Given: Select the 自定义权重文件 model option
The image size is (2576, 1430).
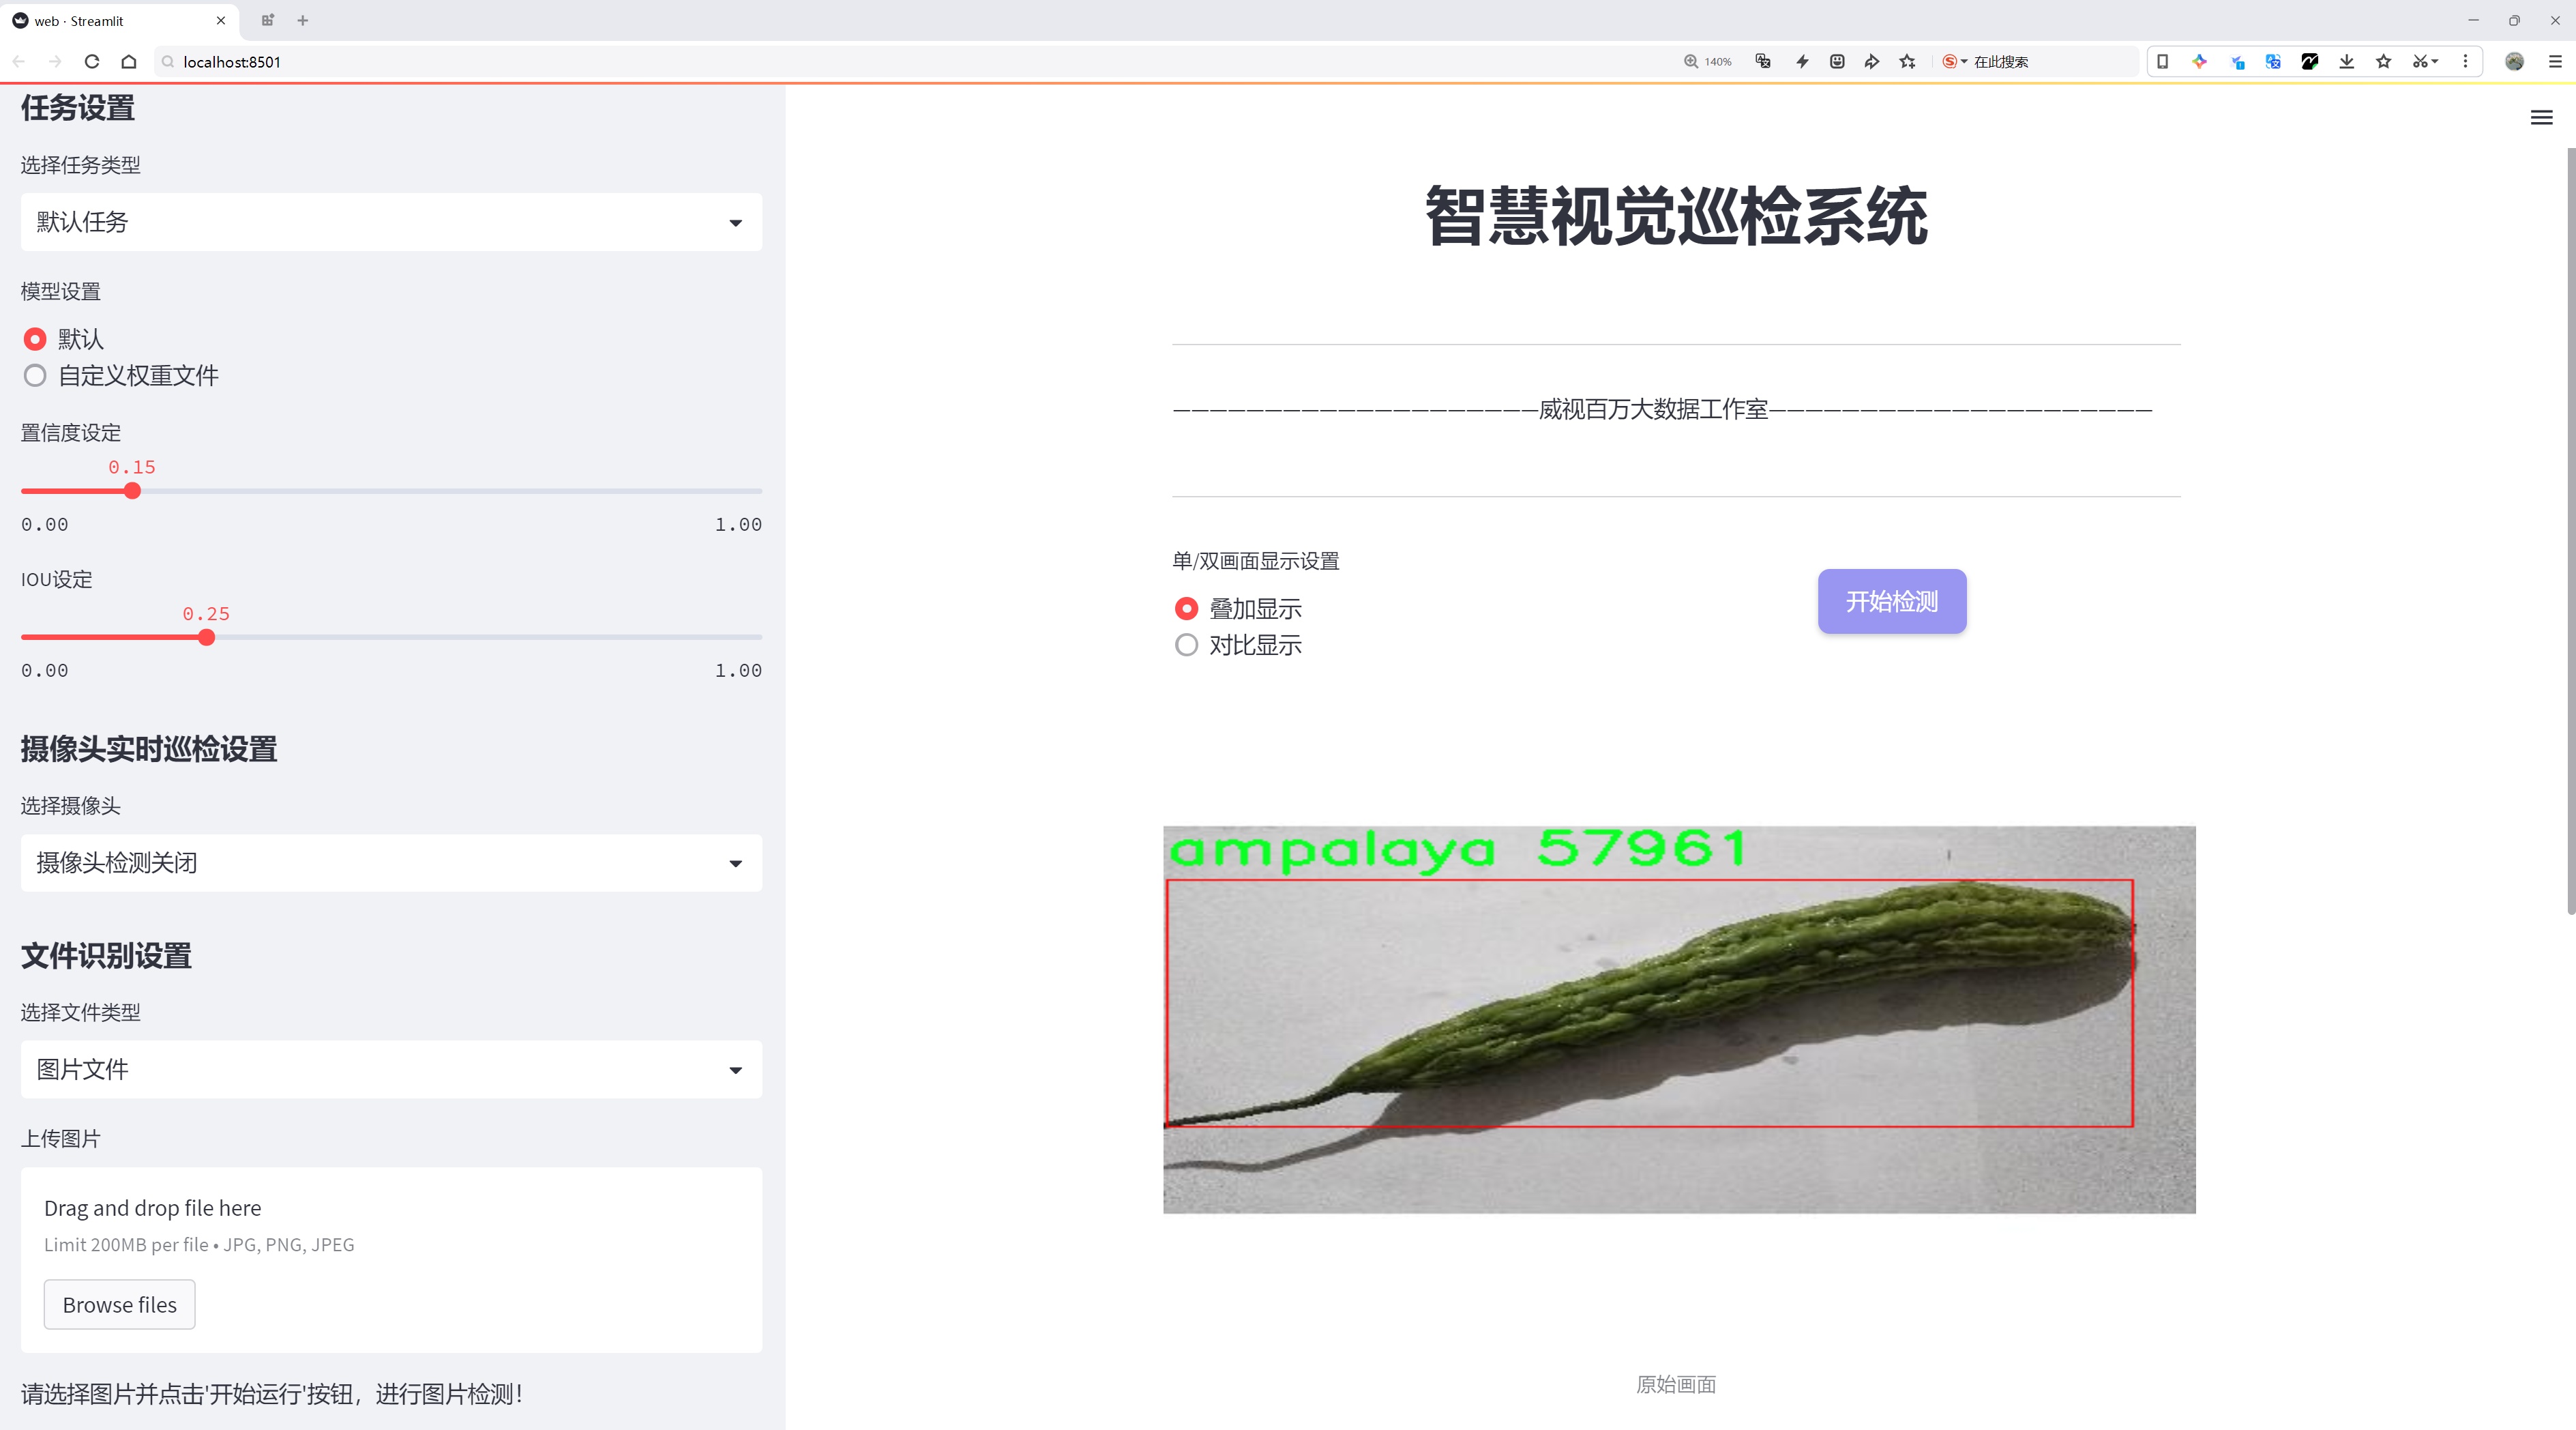Looking at the screenshot, I should point(35,376).
